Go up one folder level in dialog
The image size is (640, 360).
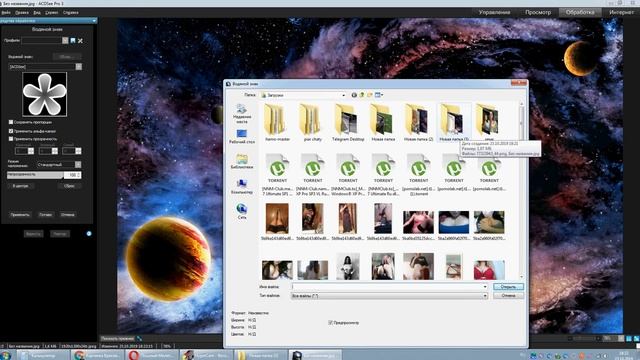click(x=362, y=95)
